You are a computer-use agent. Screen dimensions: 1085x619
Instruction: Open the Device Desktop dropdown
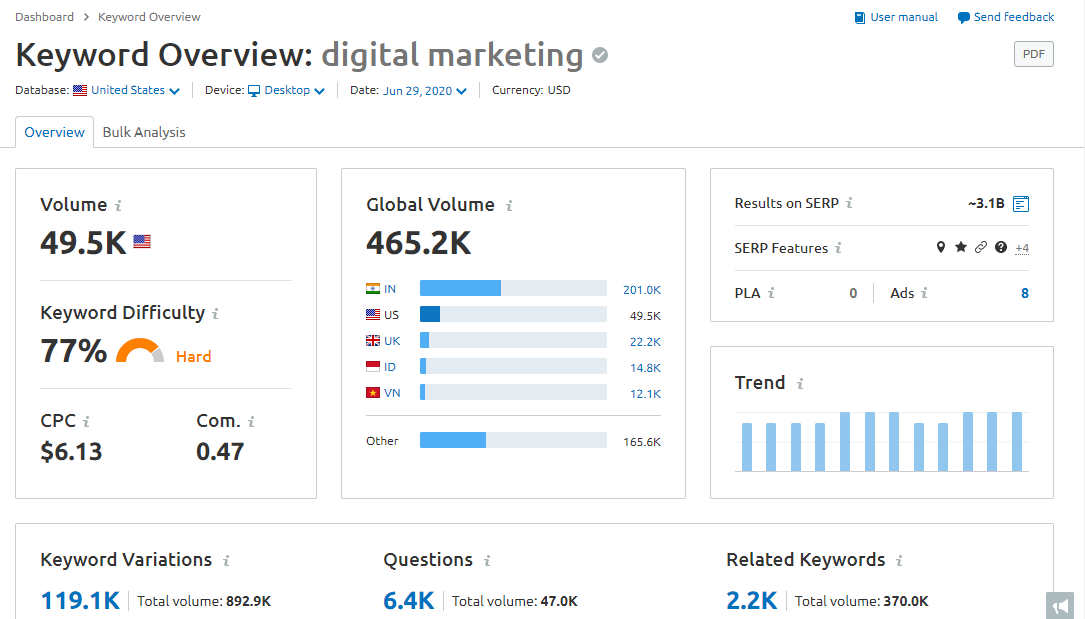click(x=286, y=89)
